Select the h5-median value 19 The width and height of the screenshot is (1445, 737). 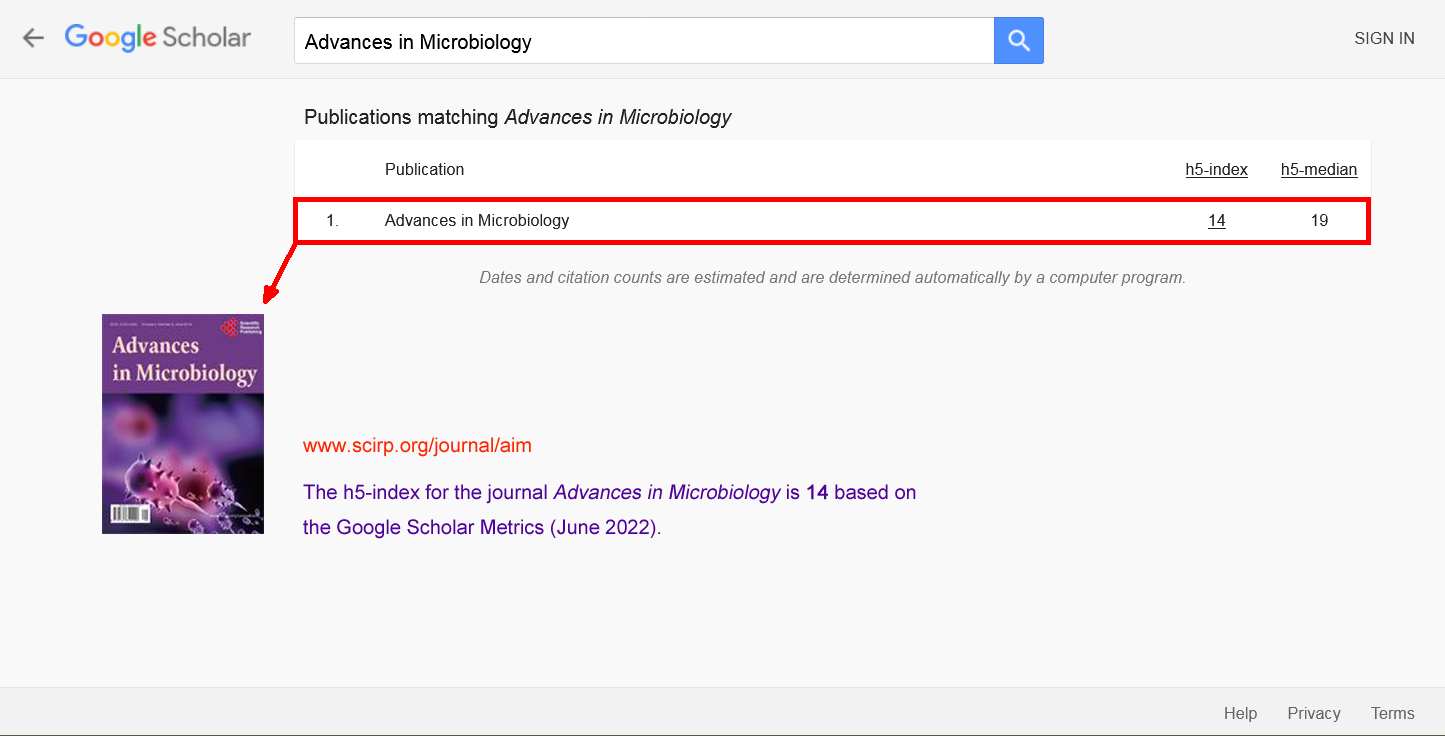tap(1319, 221)
